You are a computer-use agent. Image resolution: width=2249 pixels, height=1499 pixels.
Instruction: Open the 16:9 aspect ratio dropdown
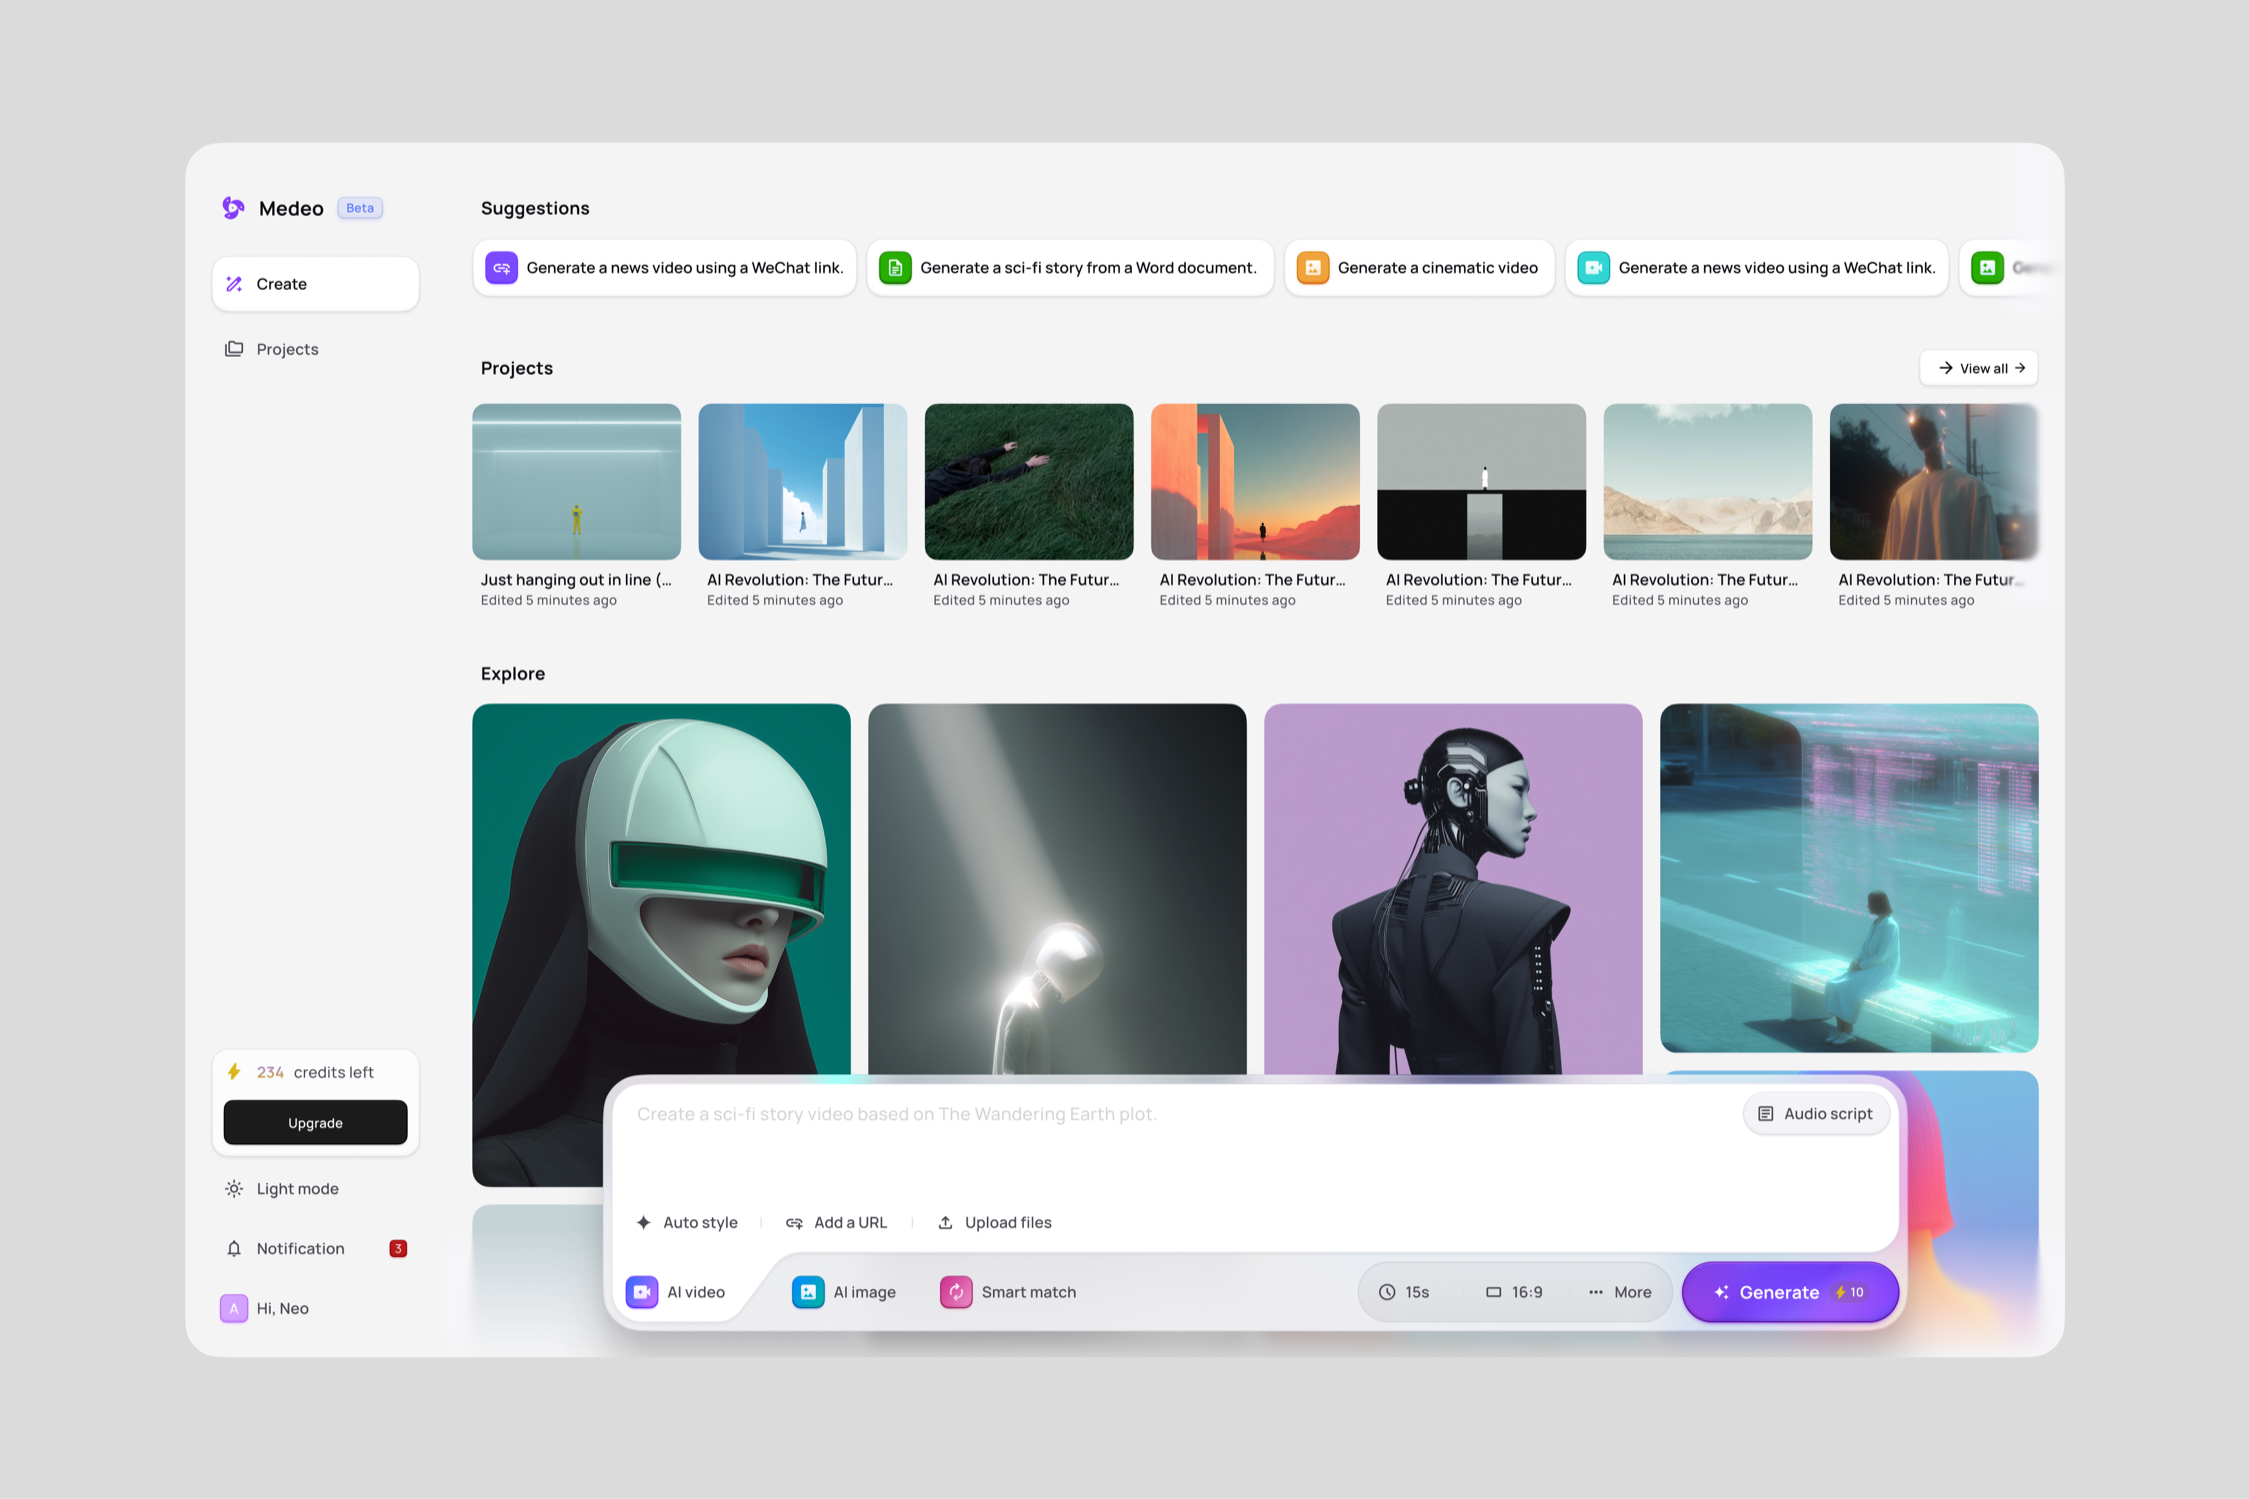coord(1514,1292)
